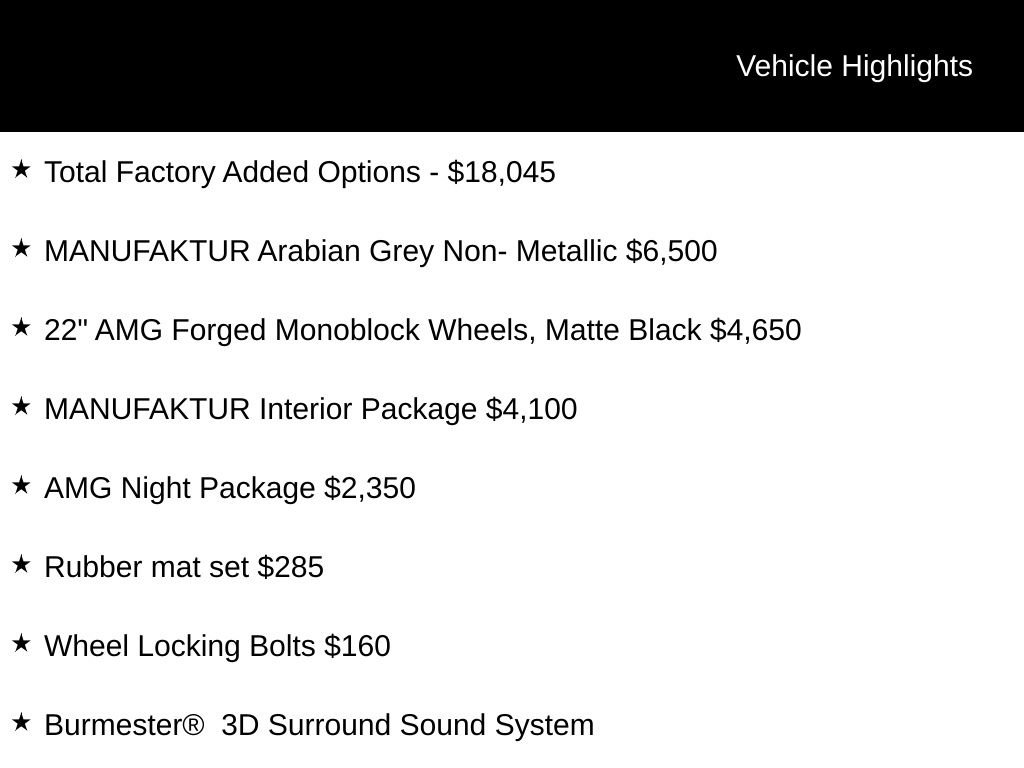Viewport: 1024px width, 768px height.
Task: Select the star next to AMG Night Package
Action: (x=21, y=485)
